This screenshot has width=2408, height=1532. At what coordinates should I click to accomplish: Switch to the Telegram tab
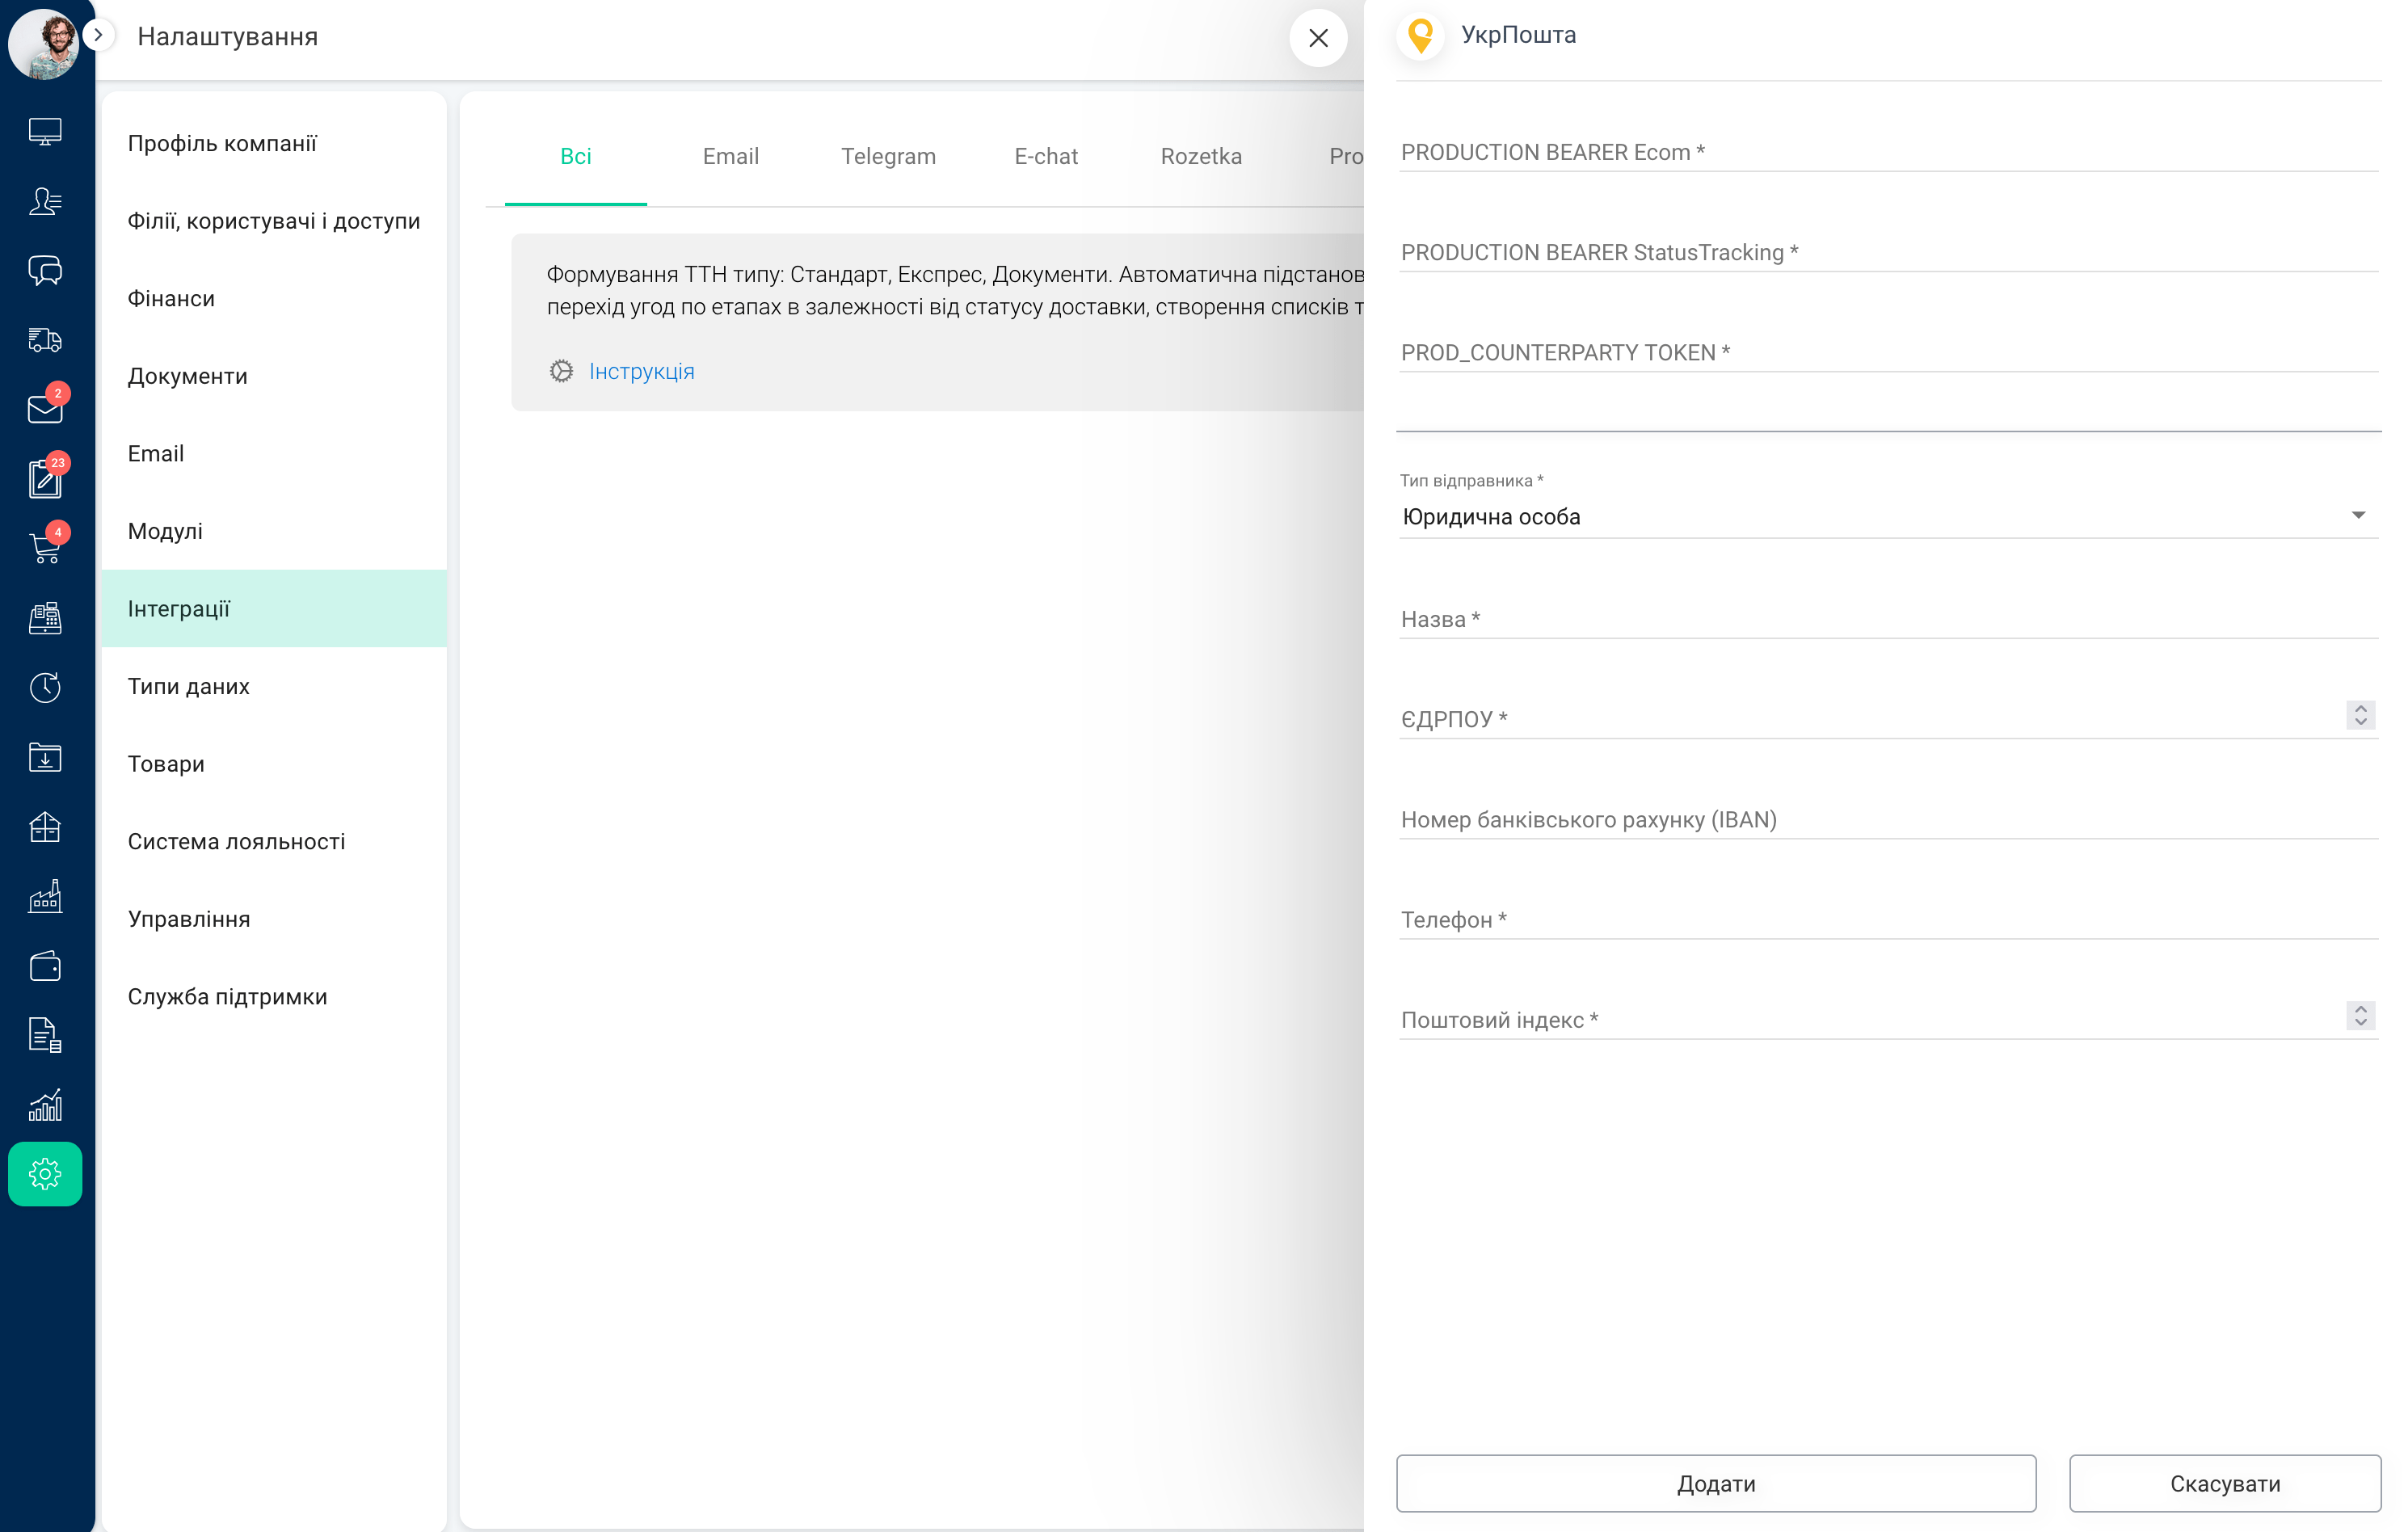(888, 156)
